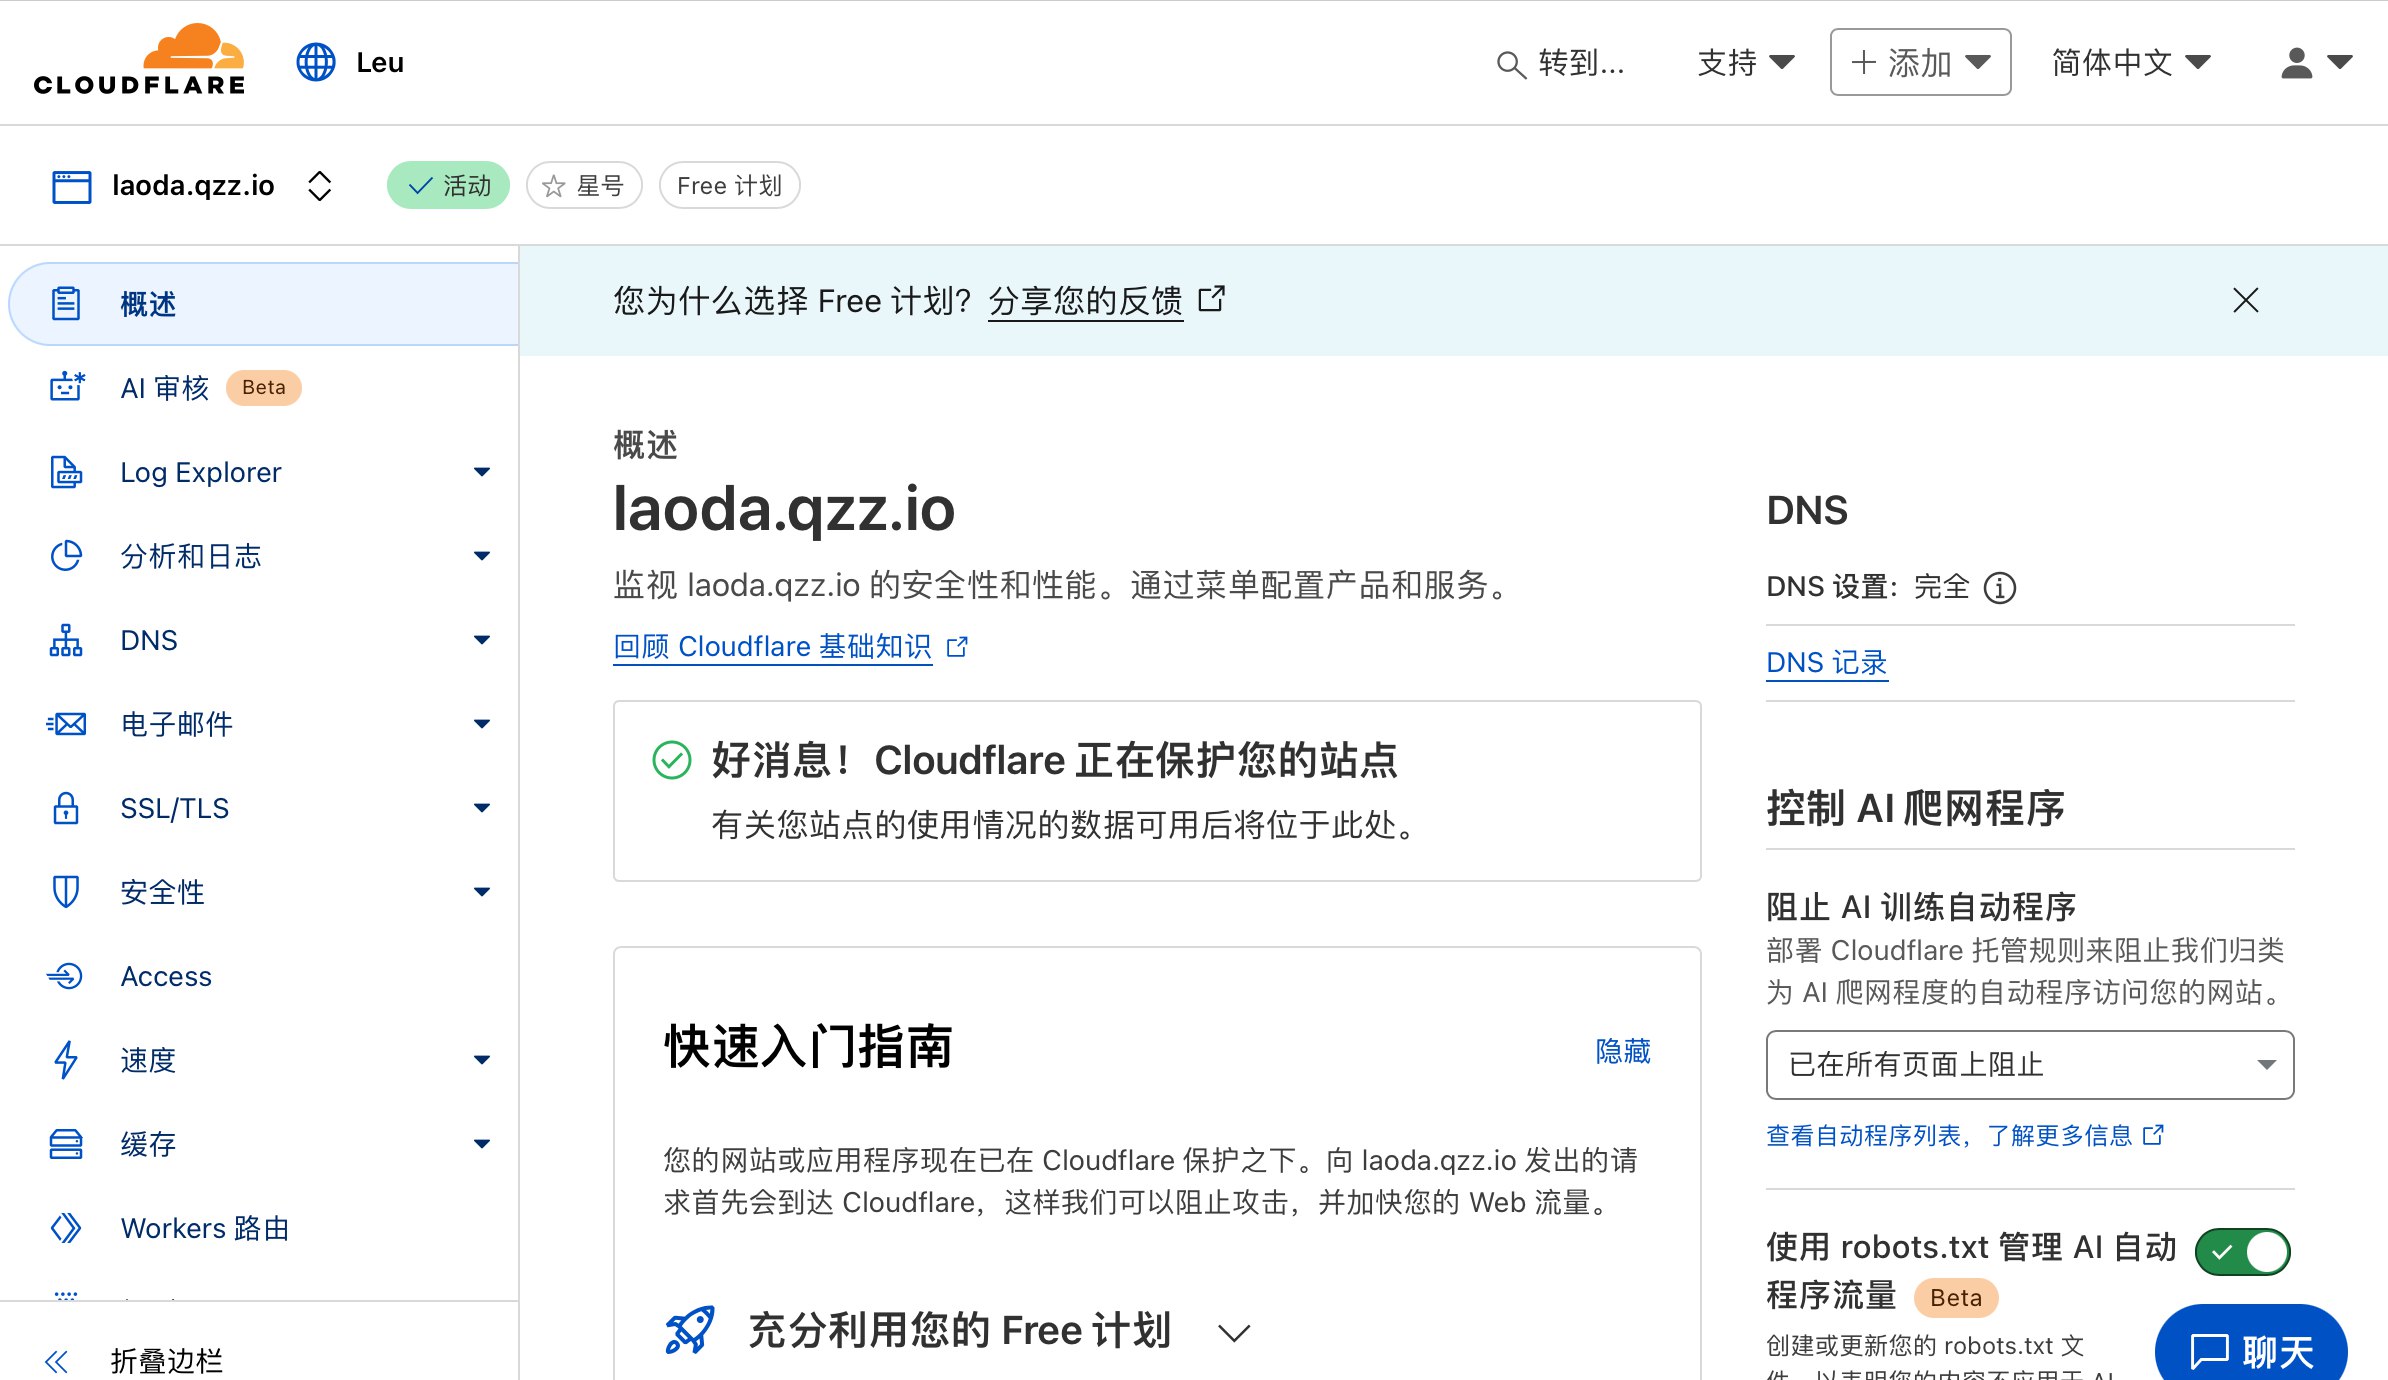Open the 简体中文 language selector

(2131, 62)
